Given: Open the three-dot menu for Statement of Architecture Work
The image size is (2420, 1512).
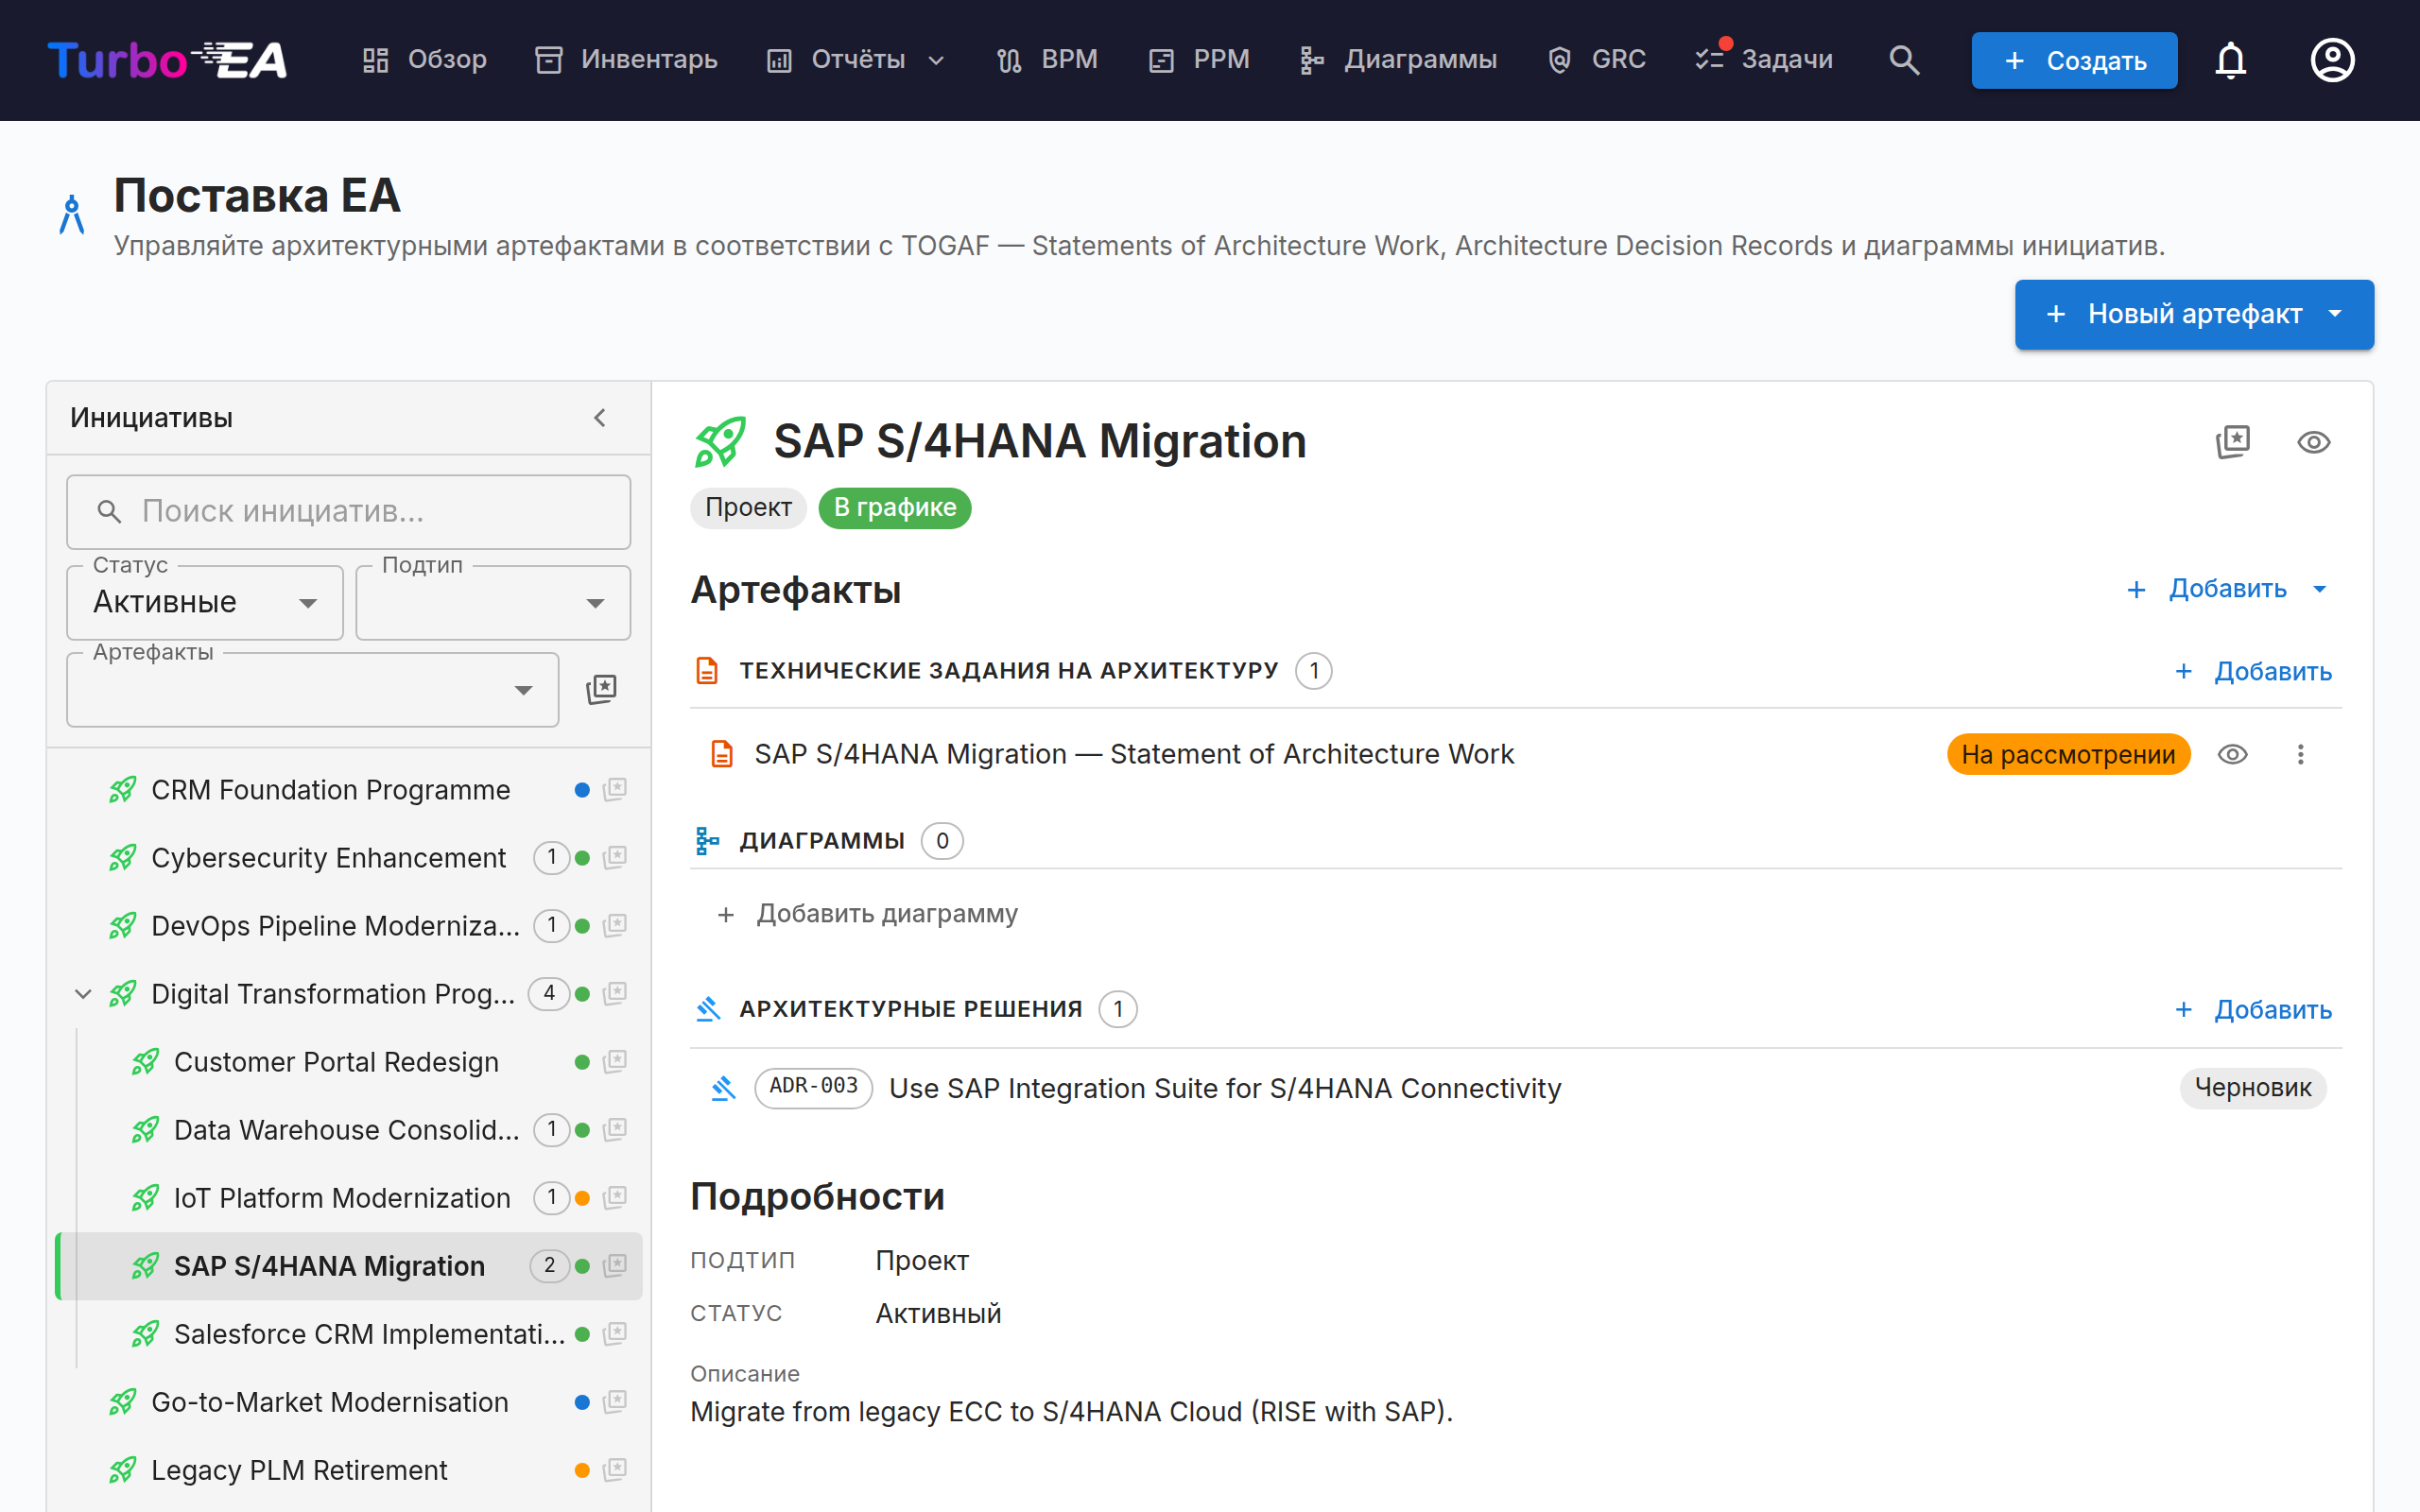Looking at the screenshot, I should coord(2300,754).
